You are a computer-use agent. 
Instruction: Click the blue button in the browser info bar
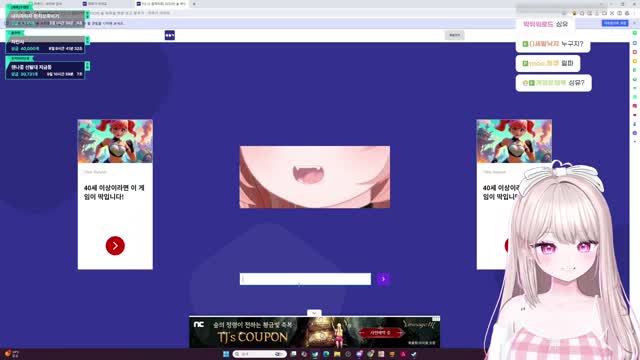tap(615, 23)
